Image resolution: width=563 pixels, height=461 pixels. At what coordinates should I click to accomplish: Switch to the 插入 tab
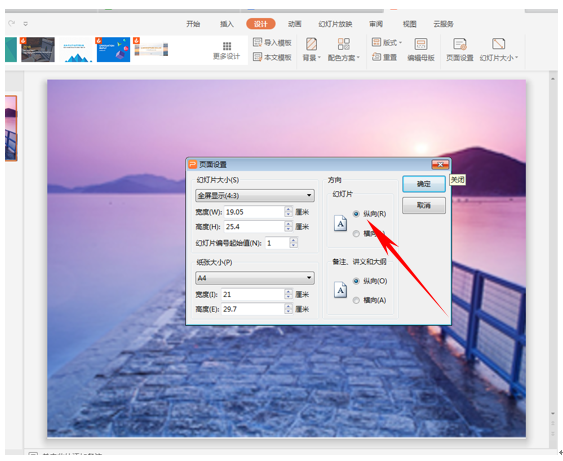pyautogui.click(x=227, y=24)
